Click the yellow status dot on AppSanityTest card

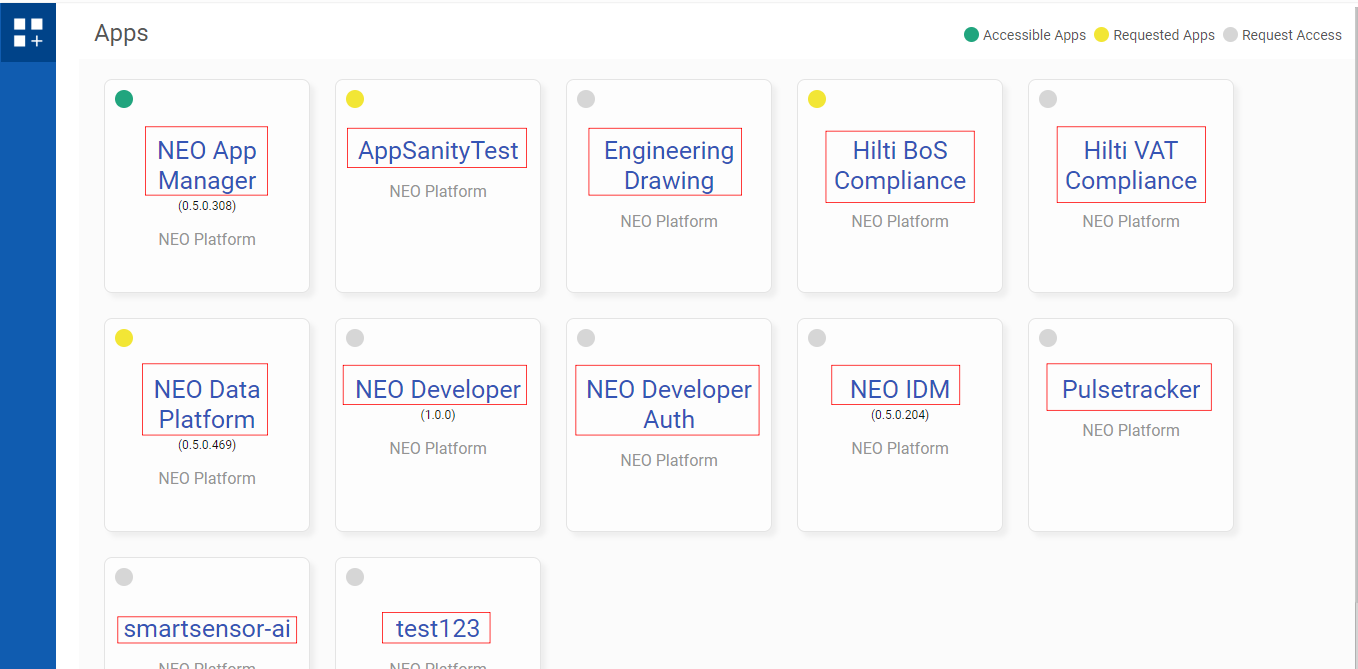click(355, 99)
